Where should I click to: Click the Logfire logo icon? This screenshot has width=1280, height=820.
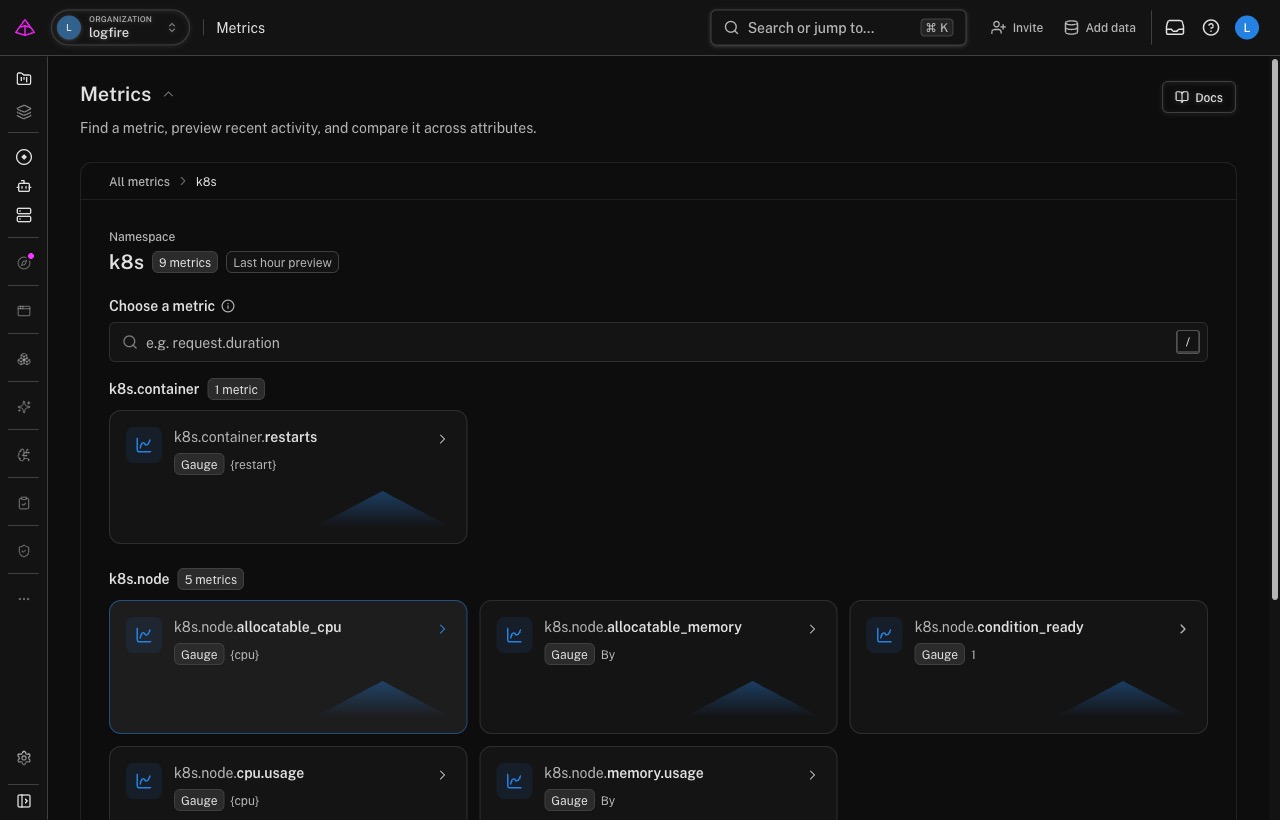[25, 28]
